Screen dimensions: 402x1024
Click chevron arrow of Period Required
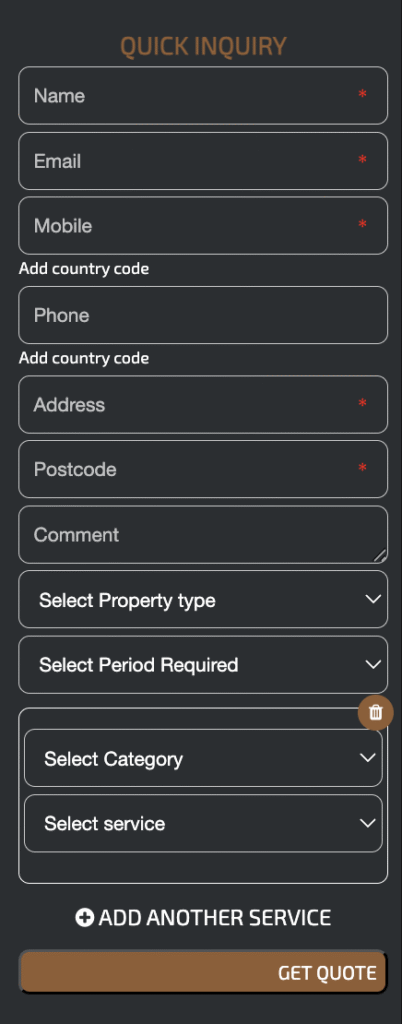[373, 665]
